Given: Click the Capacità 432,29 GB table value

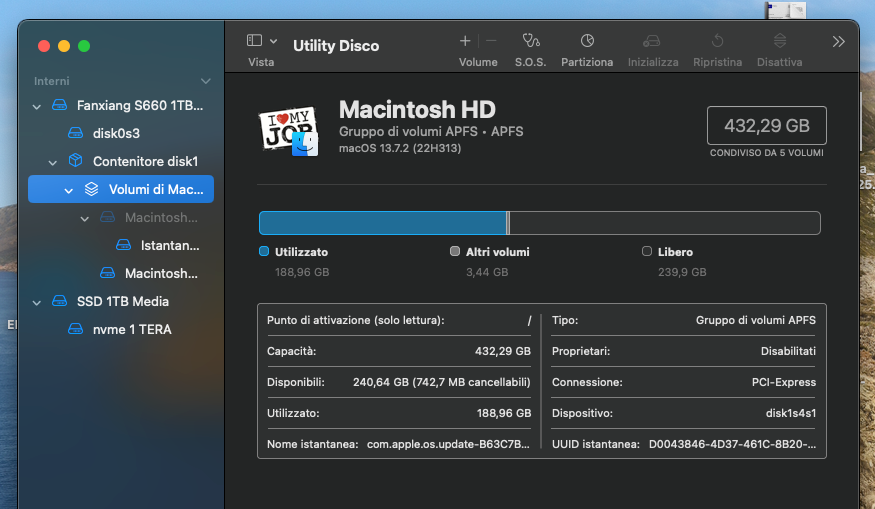Looking at the screenshot, I should 503,352.
